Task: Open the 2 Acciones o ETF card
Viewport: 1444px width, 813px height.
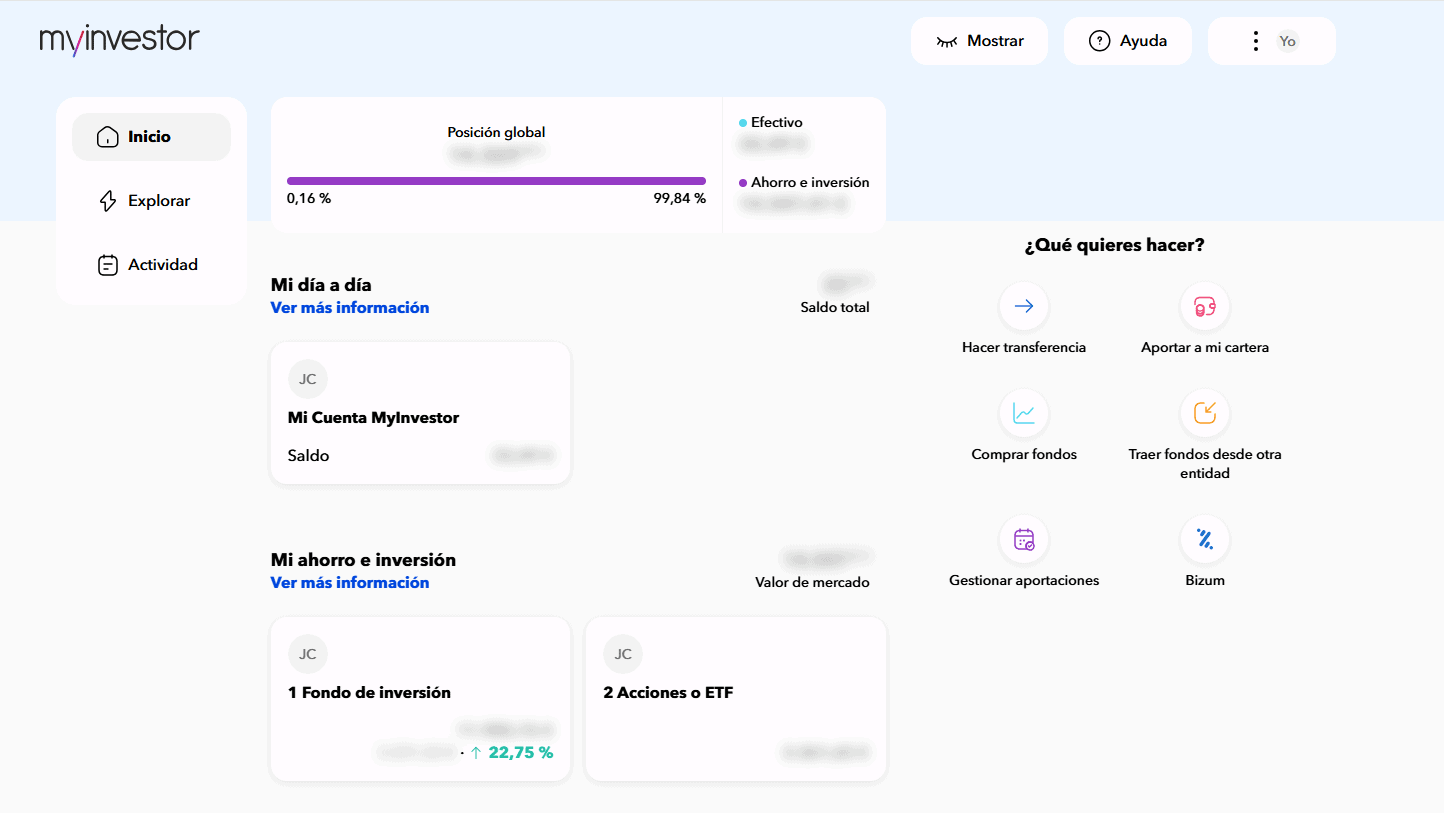Action: [736, 699]
